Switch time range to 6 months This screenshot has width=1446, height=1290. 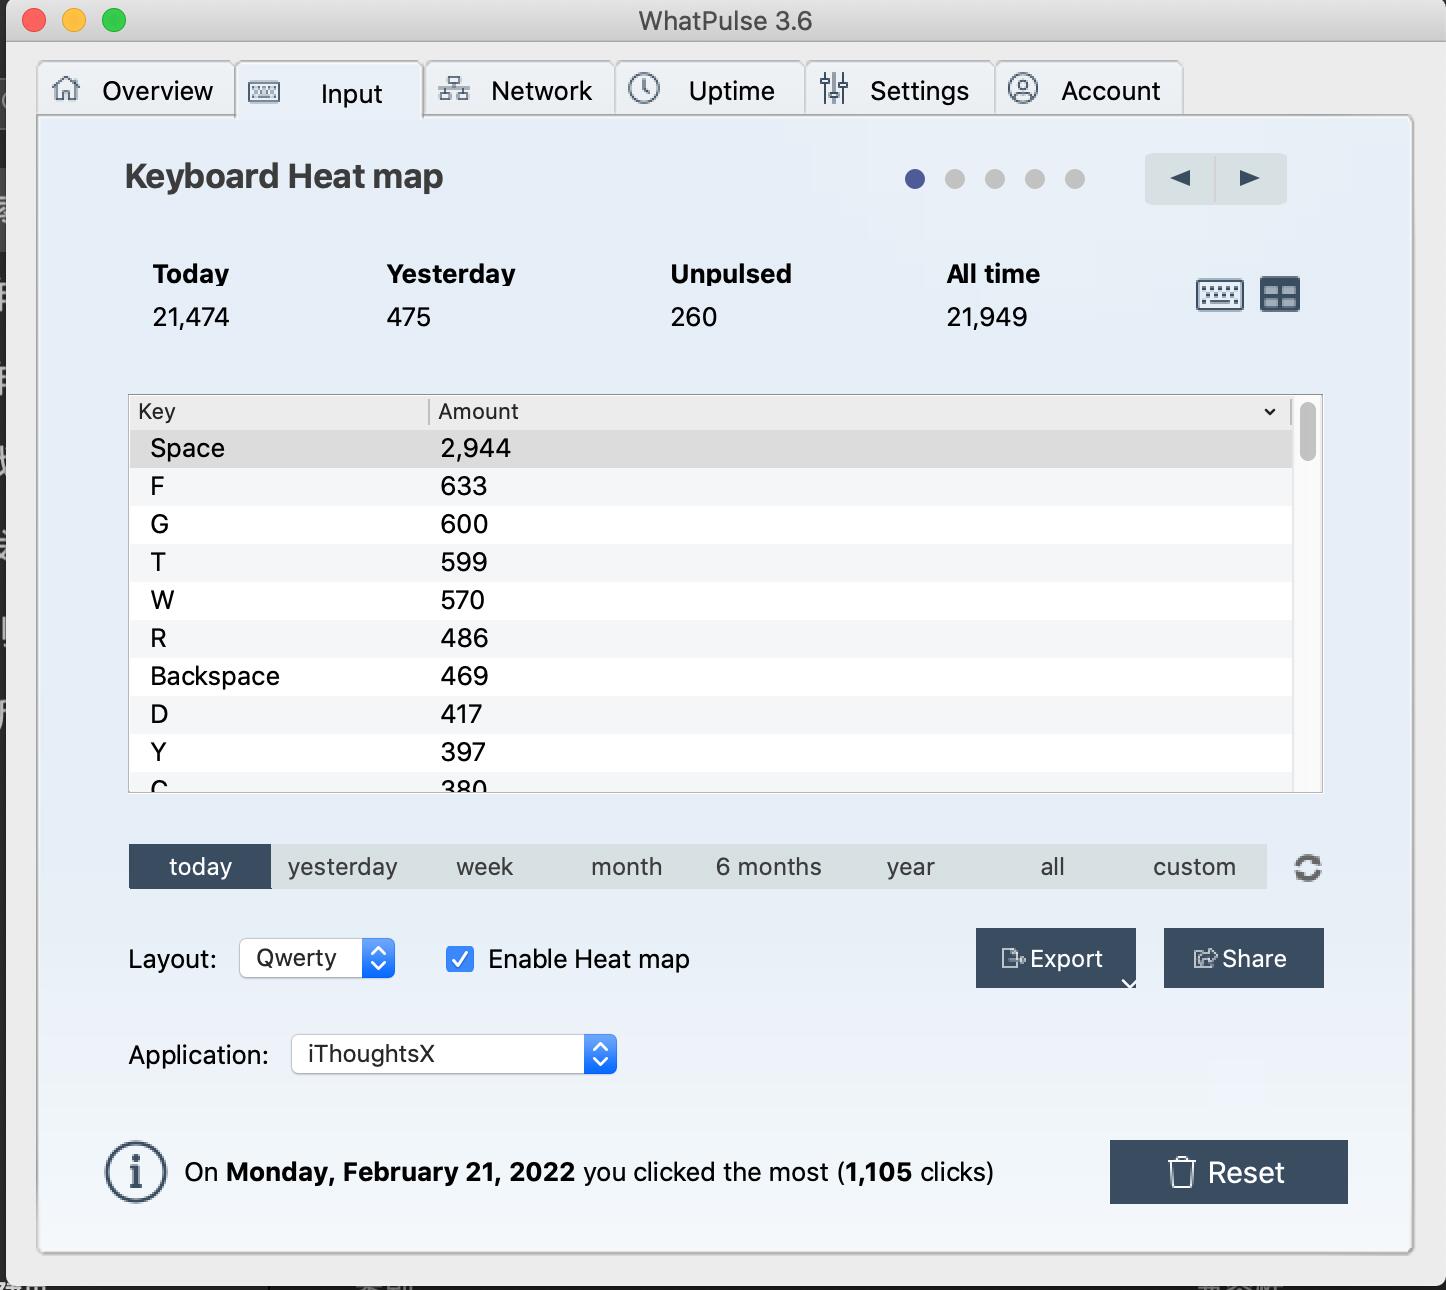pos(768,867)
